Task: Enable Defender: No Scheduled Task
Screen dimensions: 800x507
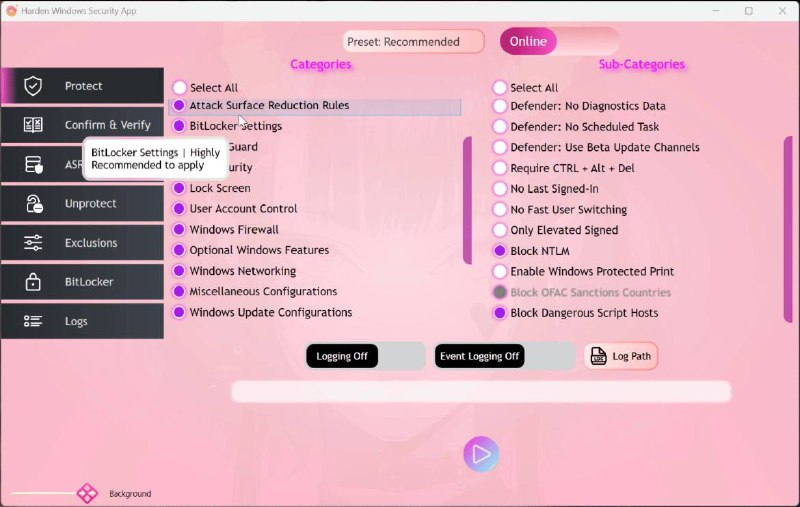Action: (x=500, y=126)
